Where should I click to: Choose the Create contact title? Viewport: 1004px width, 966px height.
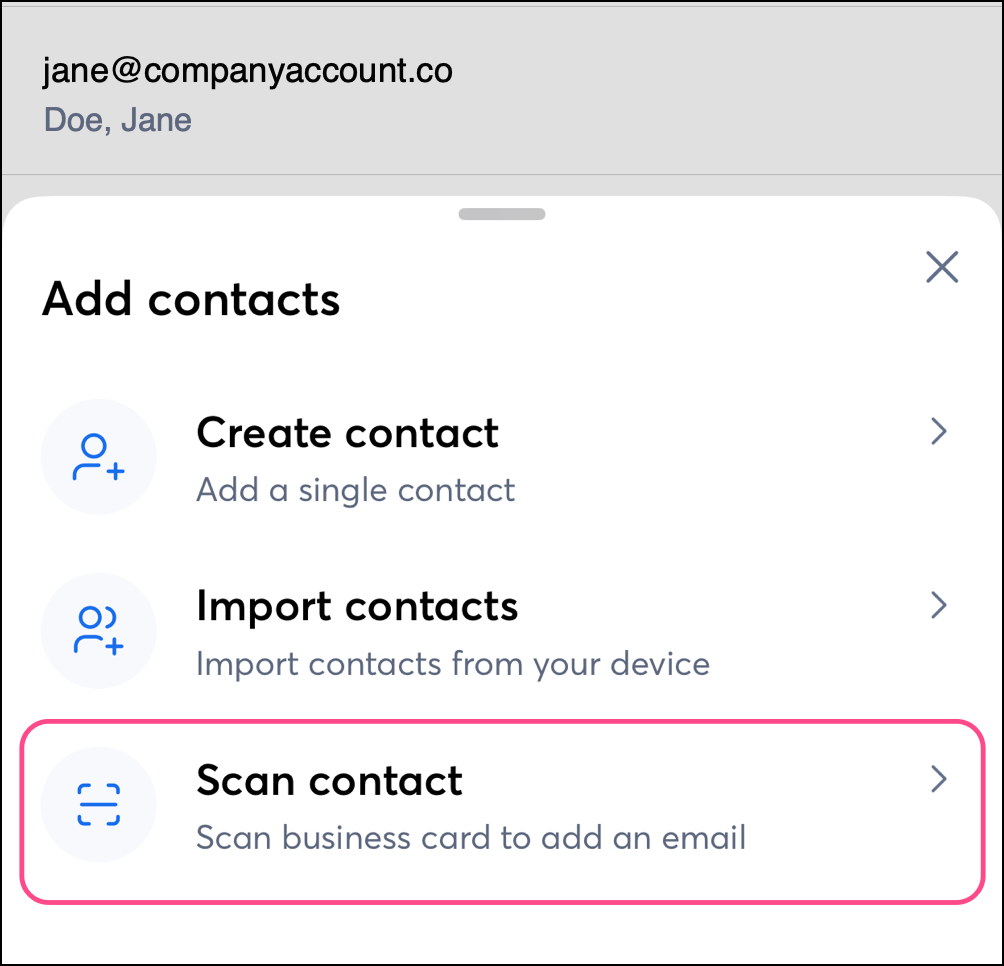point(347,433)
